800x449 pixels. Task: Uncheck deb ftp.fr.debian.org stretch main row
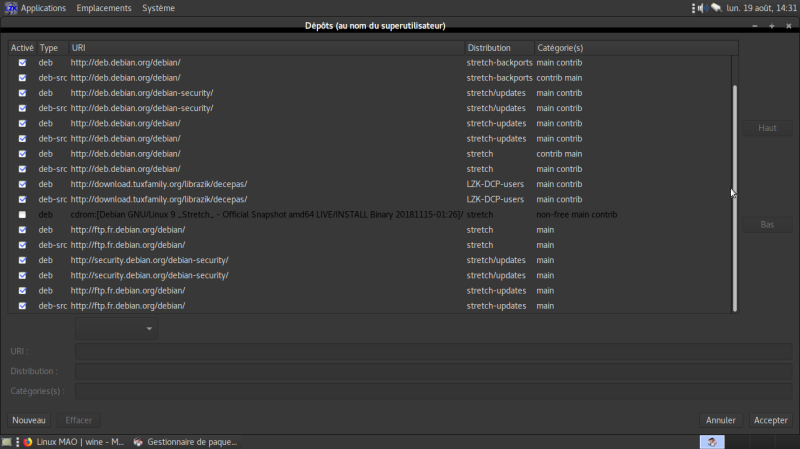tap(22, 230)
